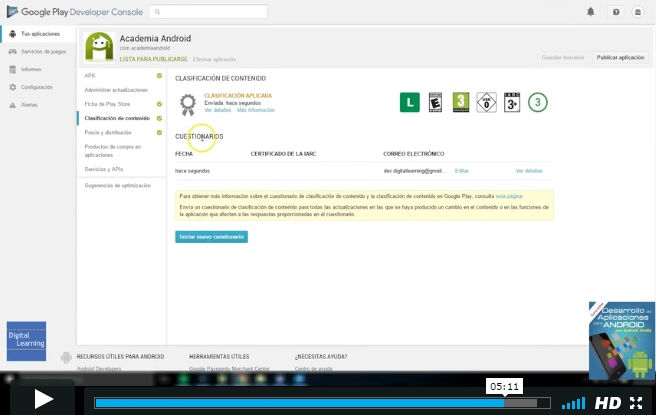Open notifications bell icon
Screen dimensions: 656x415
[x=590, y=12]
